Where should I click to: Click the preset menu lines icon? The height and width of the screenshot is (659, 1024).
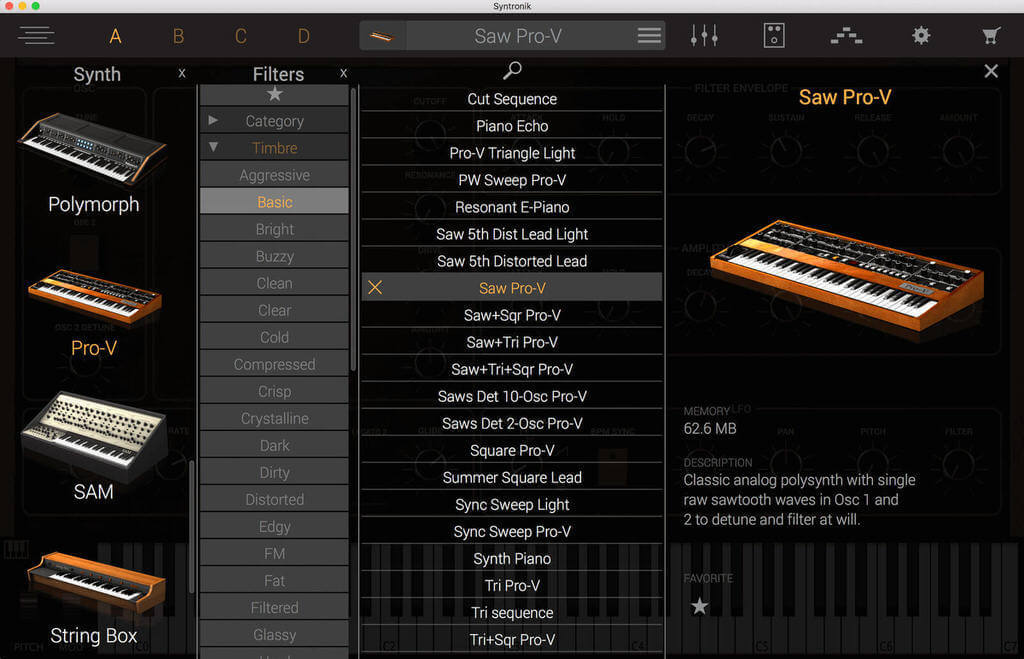pos(649,35)
